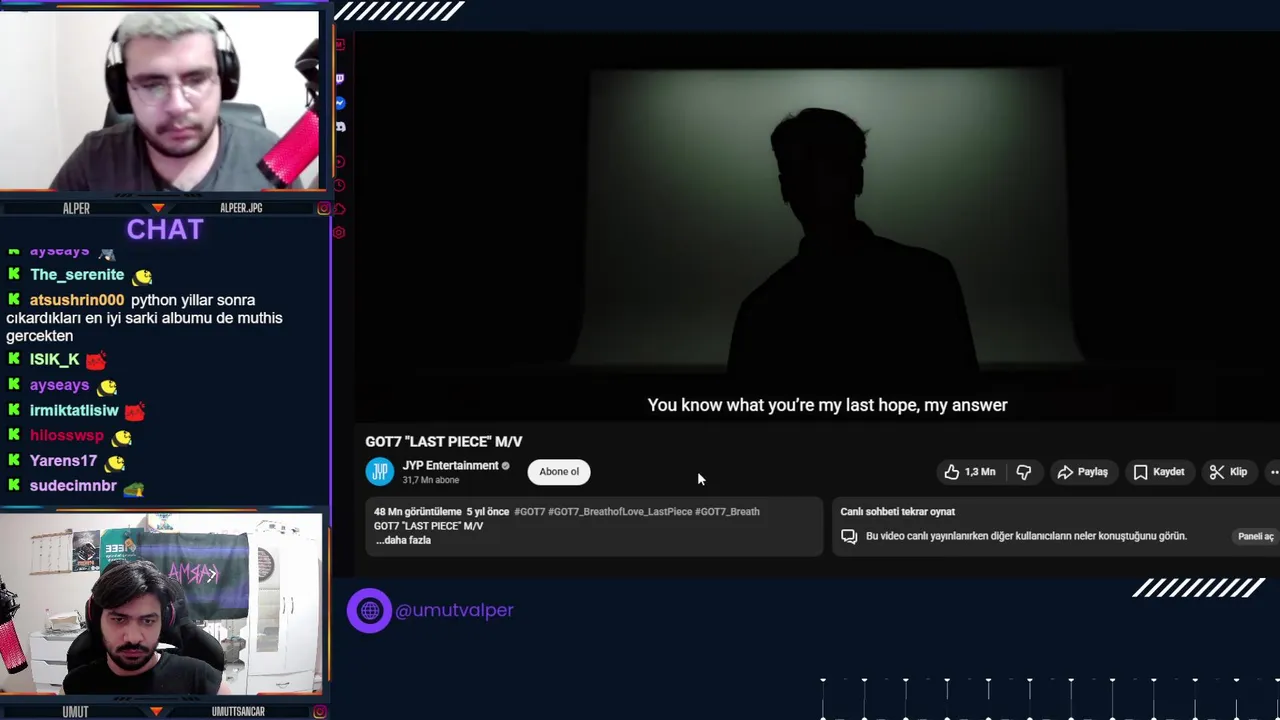Image resolution: width=1280 pixels, height=720 pixels.
Task: Click the red emote next to irmiktatlisiw
Action: point(135,411)
